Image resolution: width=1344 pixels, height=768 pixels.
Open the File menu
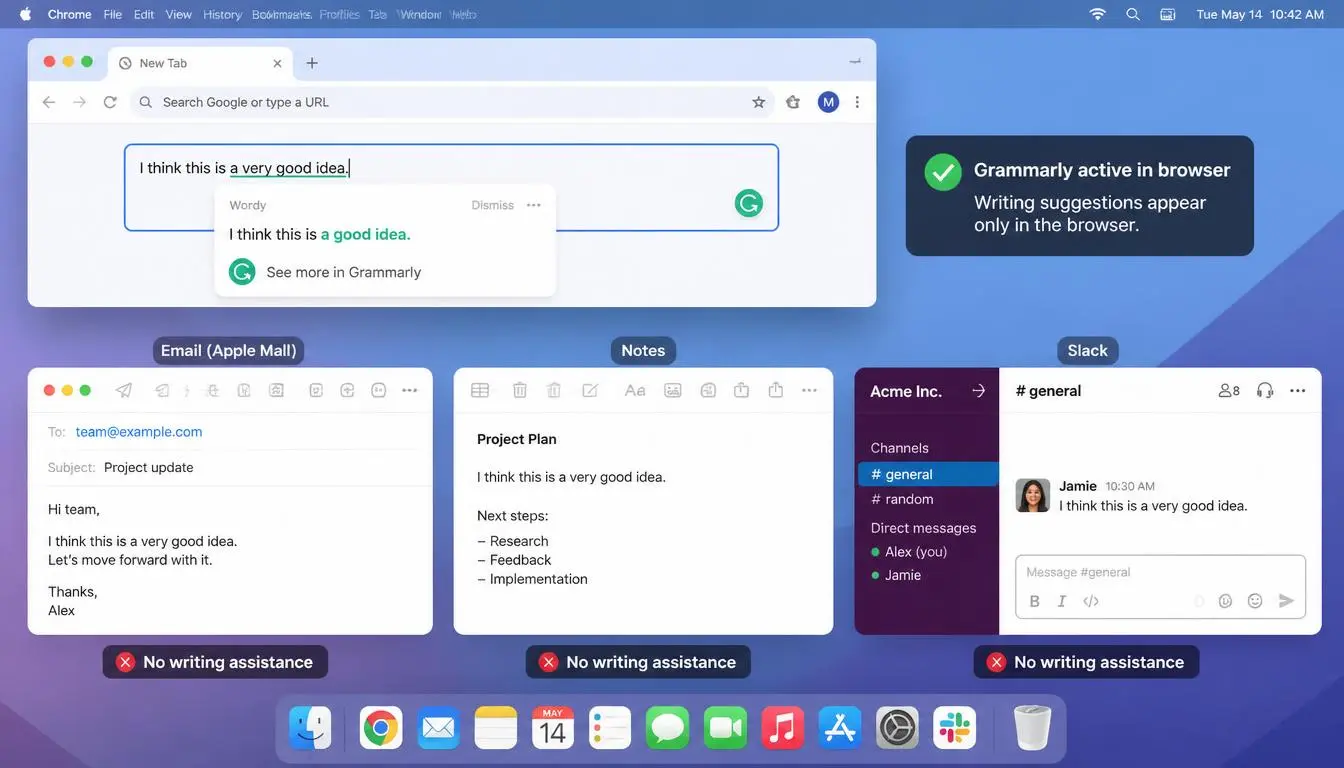coord(113,14)
